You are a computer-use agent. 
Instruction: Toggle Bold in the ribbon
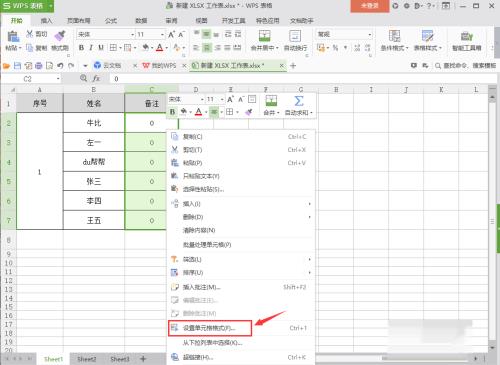click(81, 48)
